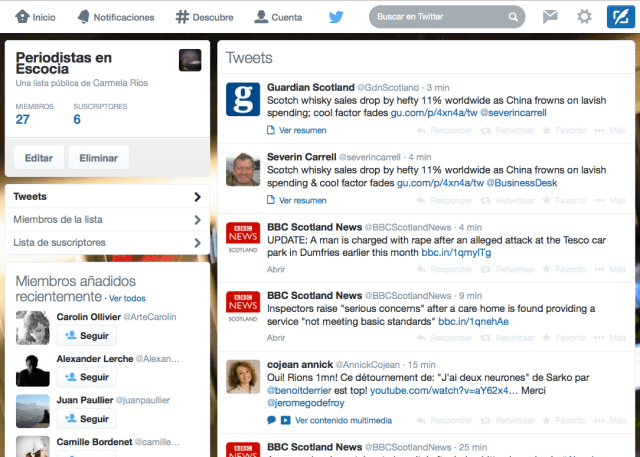Follow Alexander Lerche
The width and height of the screenshot is (640, 457).
click(x=88, y=377)
